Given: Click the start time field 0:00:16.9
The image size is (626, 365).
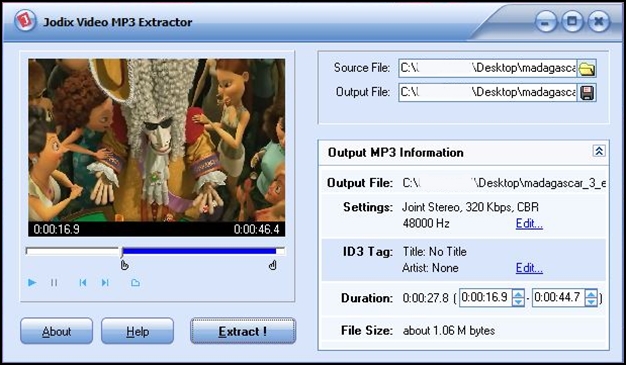Looking at the screenshot, I should tap(485, 298).
